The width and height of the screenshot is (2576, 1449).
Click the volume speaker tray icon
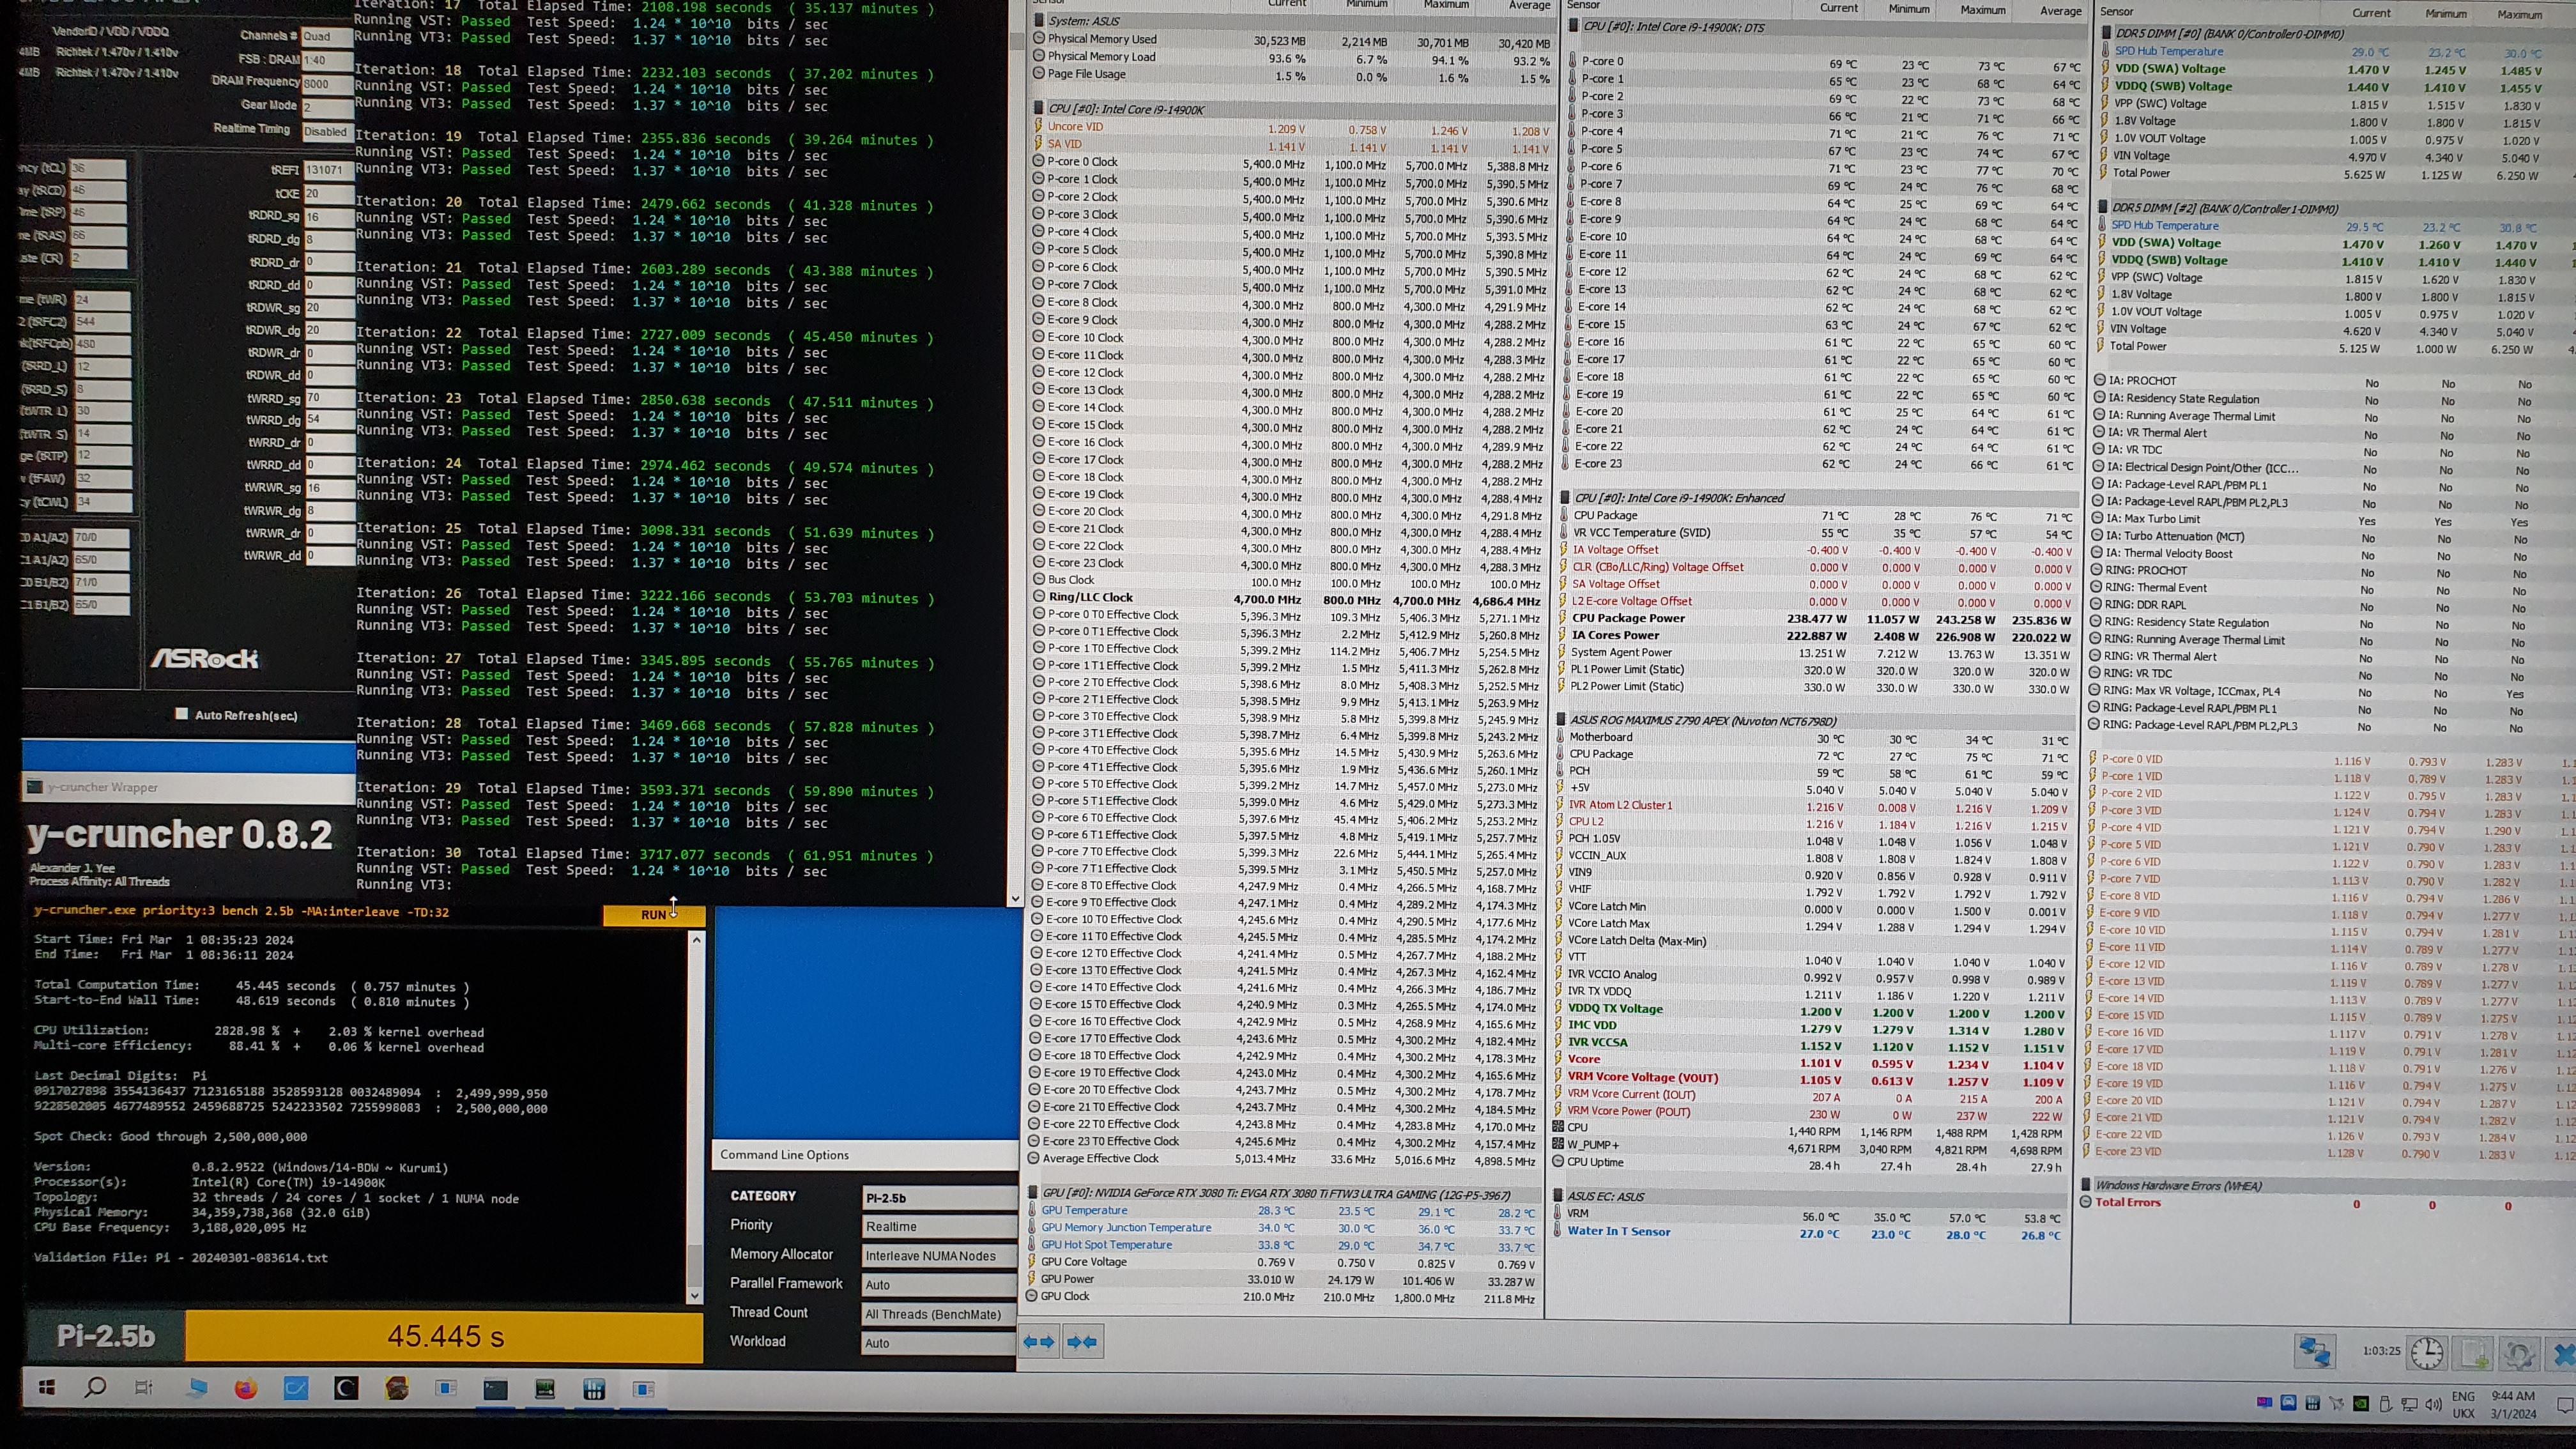tap(2433, 1405)
